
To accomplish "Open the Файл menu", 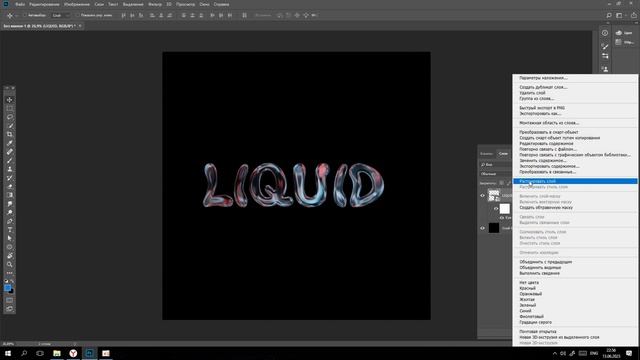I will [20, 4].
